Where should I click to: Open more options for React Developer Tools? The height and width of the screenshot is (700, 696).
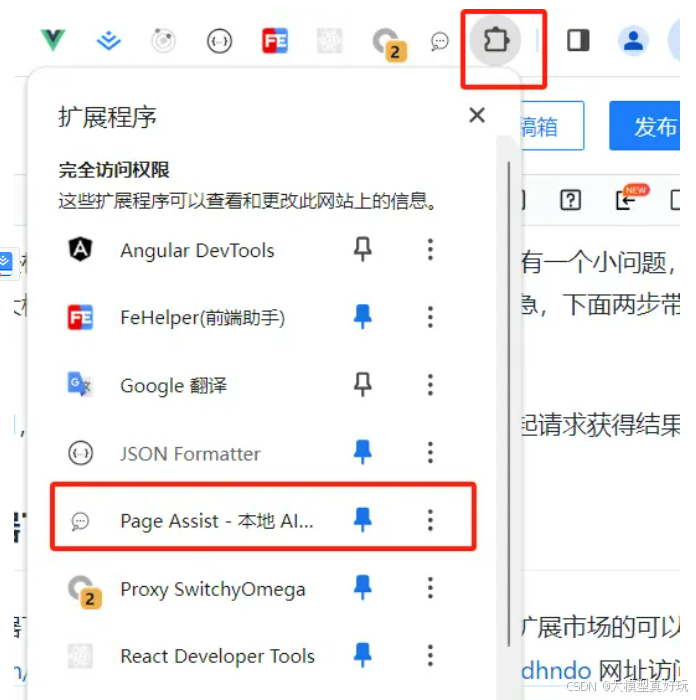(430, 655)
